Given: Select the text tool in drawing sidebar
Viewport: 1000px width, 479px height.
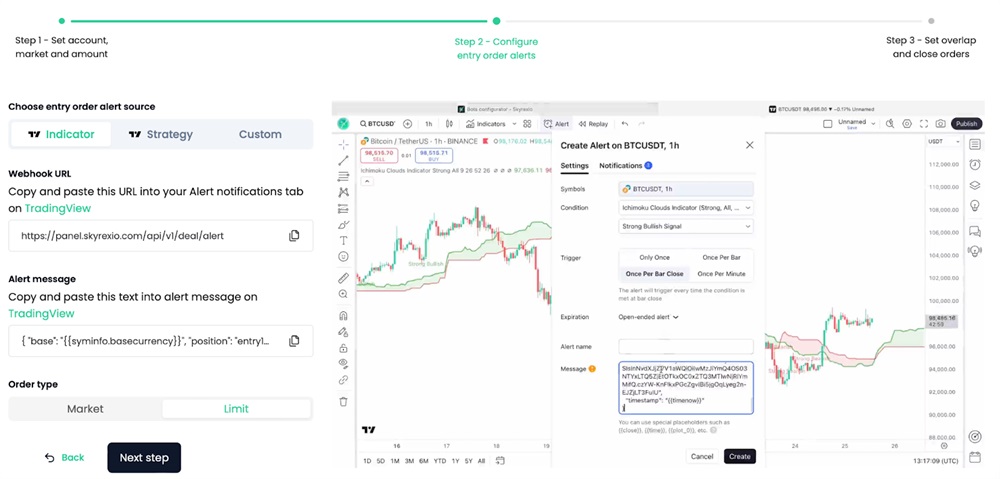Looking at the screenshot, I should click(343, 240).
